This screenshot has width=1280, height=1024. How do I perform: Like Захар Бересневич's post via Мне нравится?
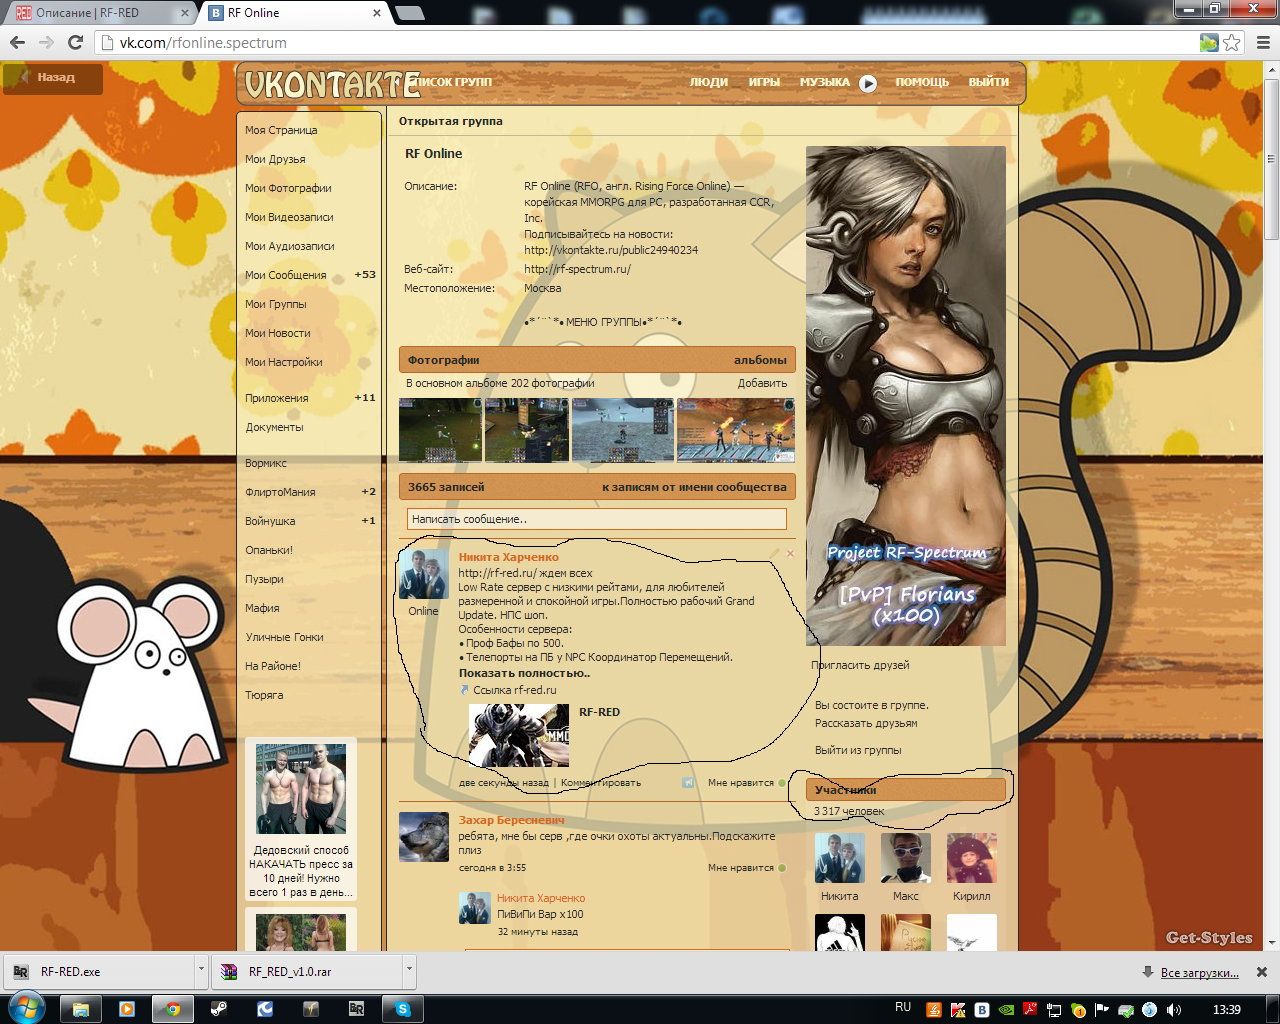tap(746, 868)
